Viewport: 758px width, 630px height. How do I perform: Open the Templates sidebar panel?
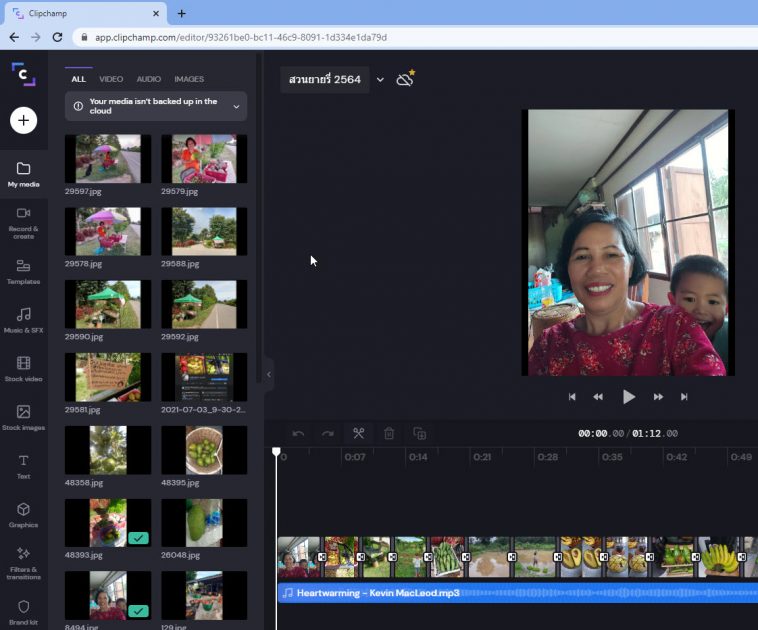tap(23, 271)
